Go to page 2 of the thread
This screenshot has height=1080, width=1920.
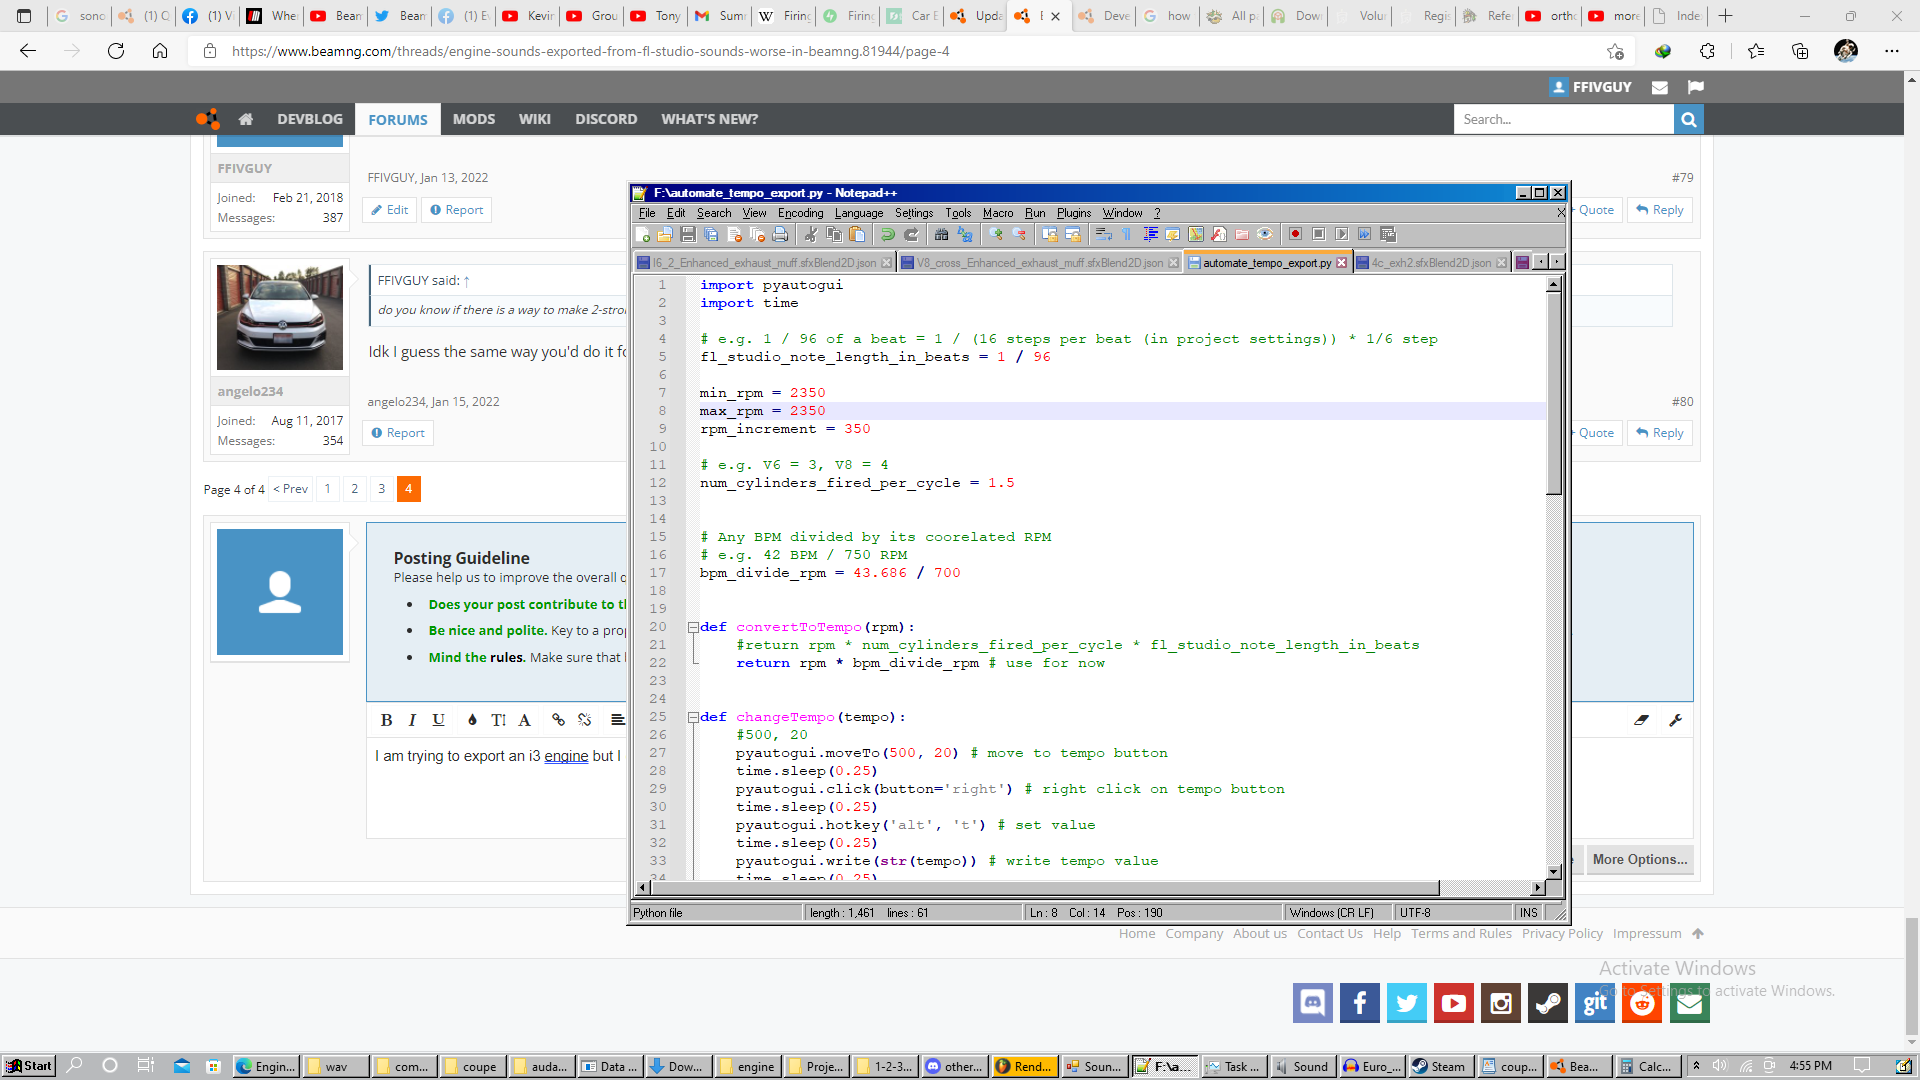354,489
